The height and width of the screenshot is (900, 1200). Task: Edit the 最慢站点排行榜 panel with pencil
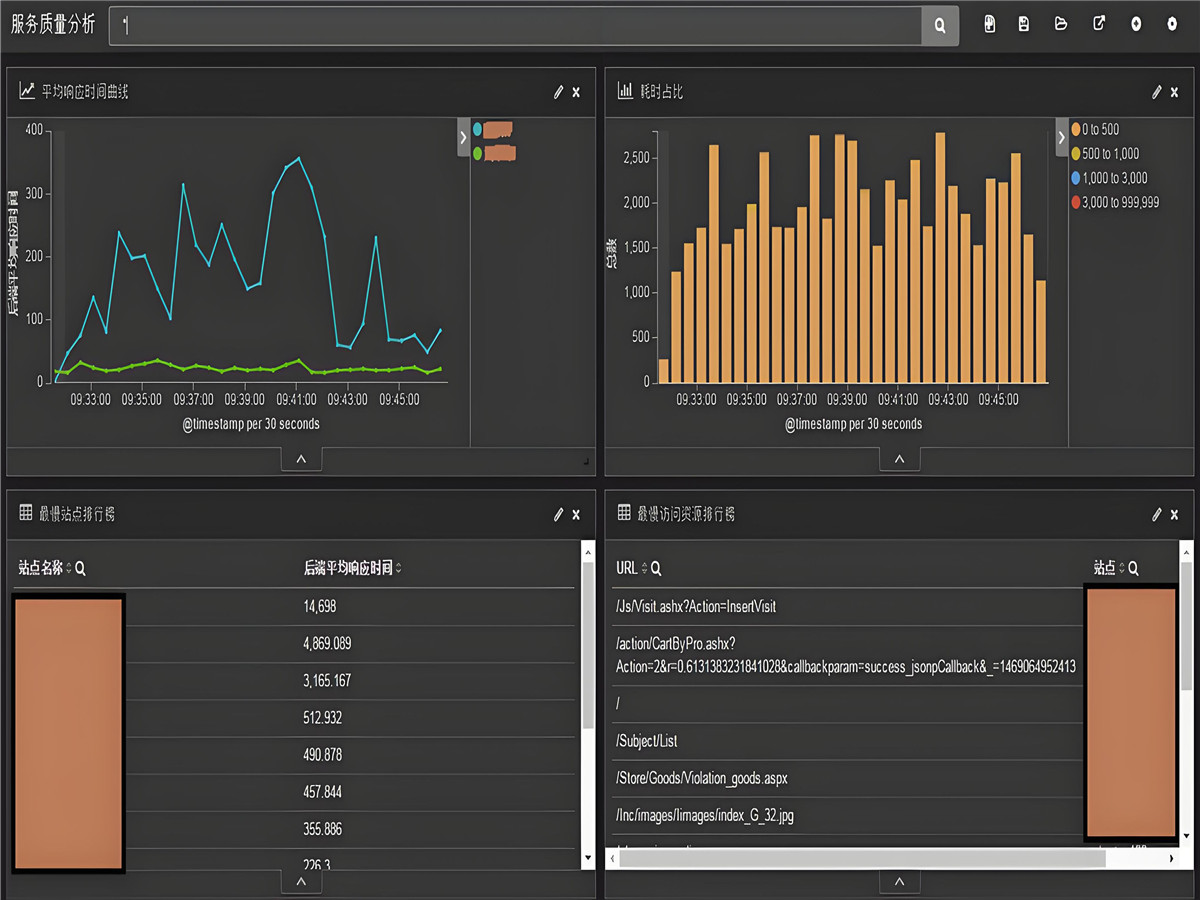(x=558, y=514)
